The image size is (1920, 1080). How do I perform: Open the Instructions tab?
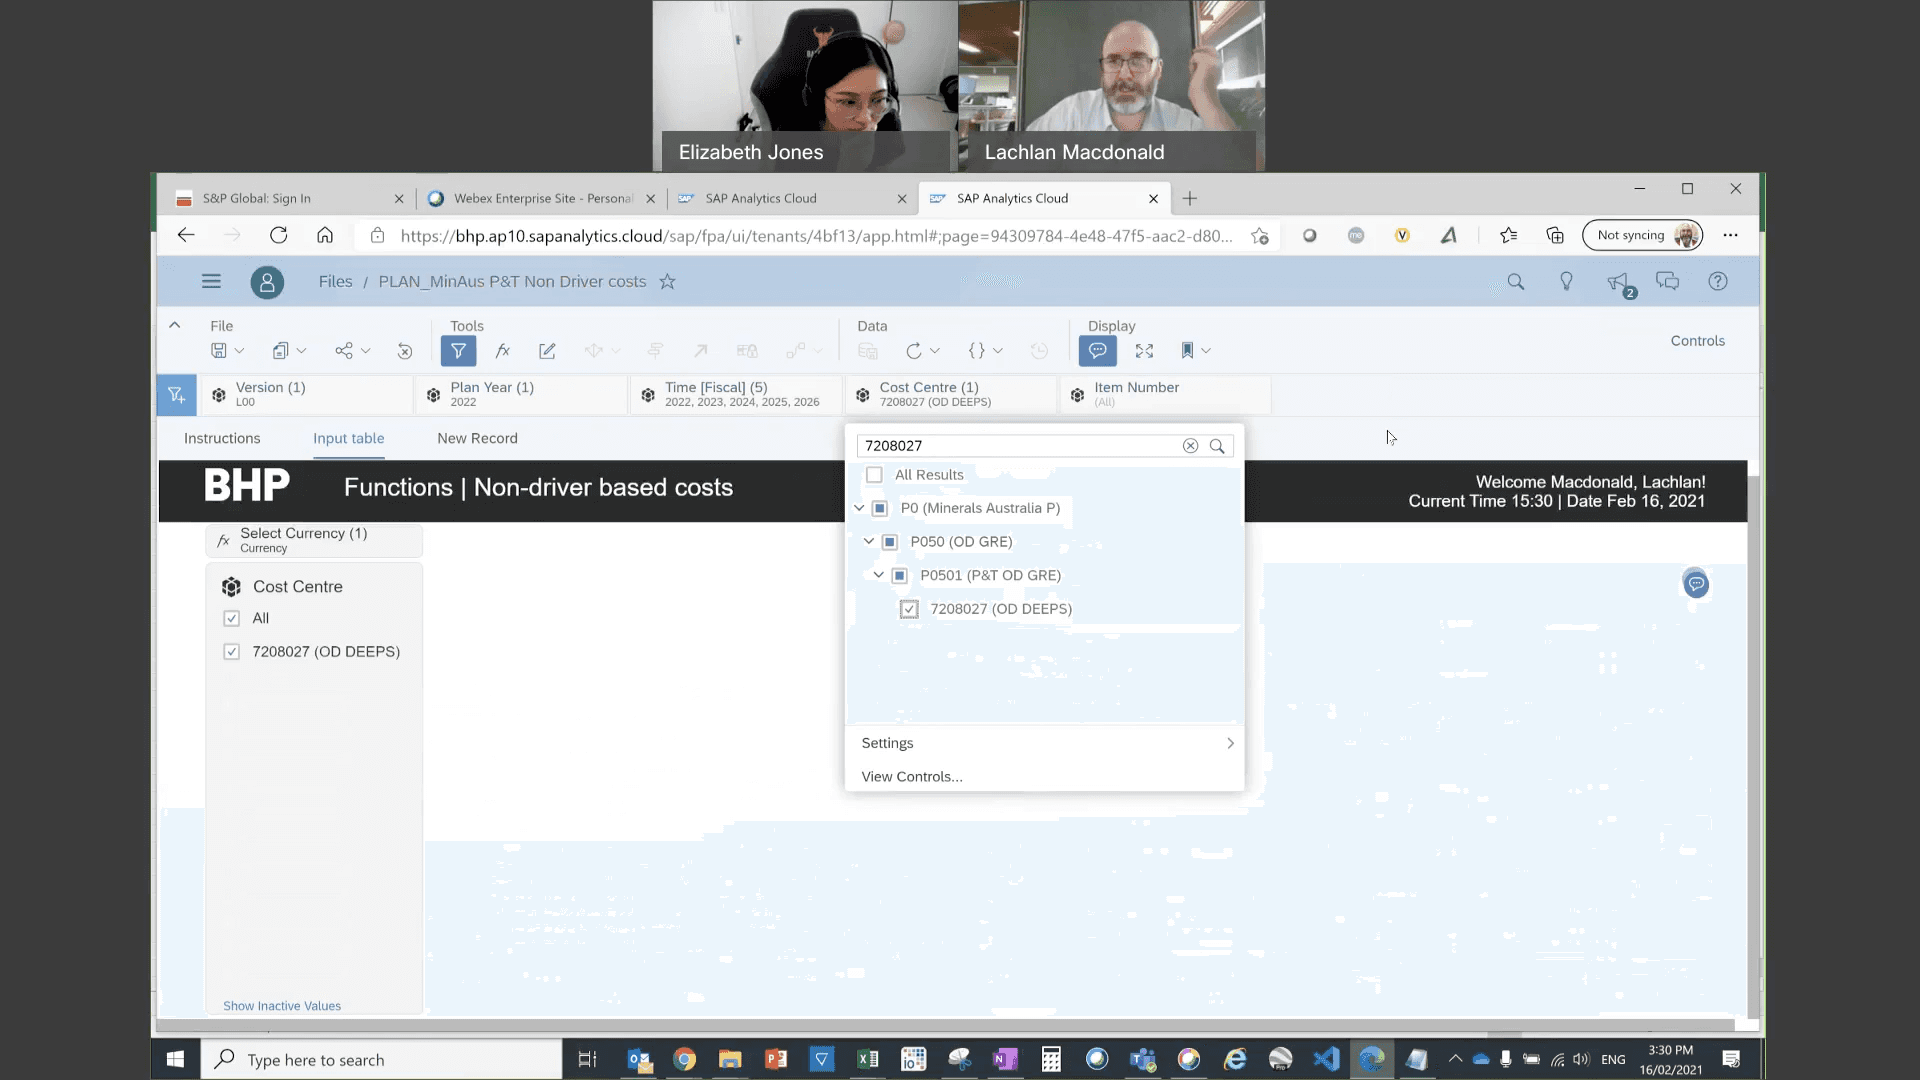point(222,438)
